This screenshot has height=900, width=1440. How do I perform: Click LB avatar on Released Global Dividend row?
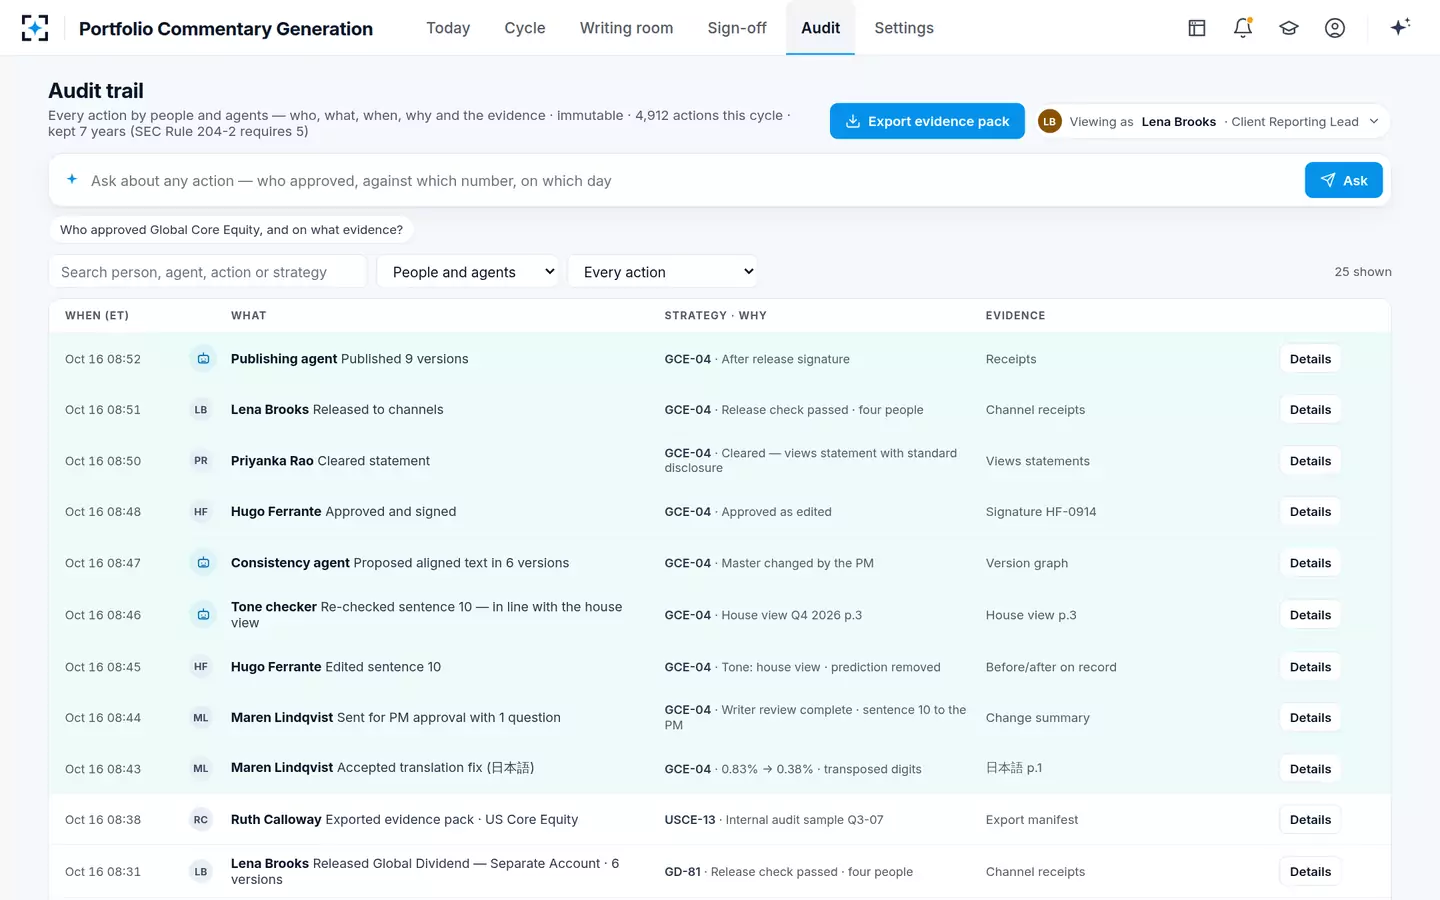201,872
